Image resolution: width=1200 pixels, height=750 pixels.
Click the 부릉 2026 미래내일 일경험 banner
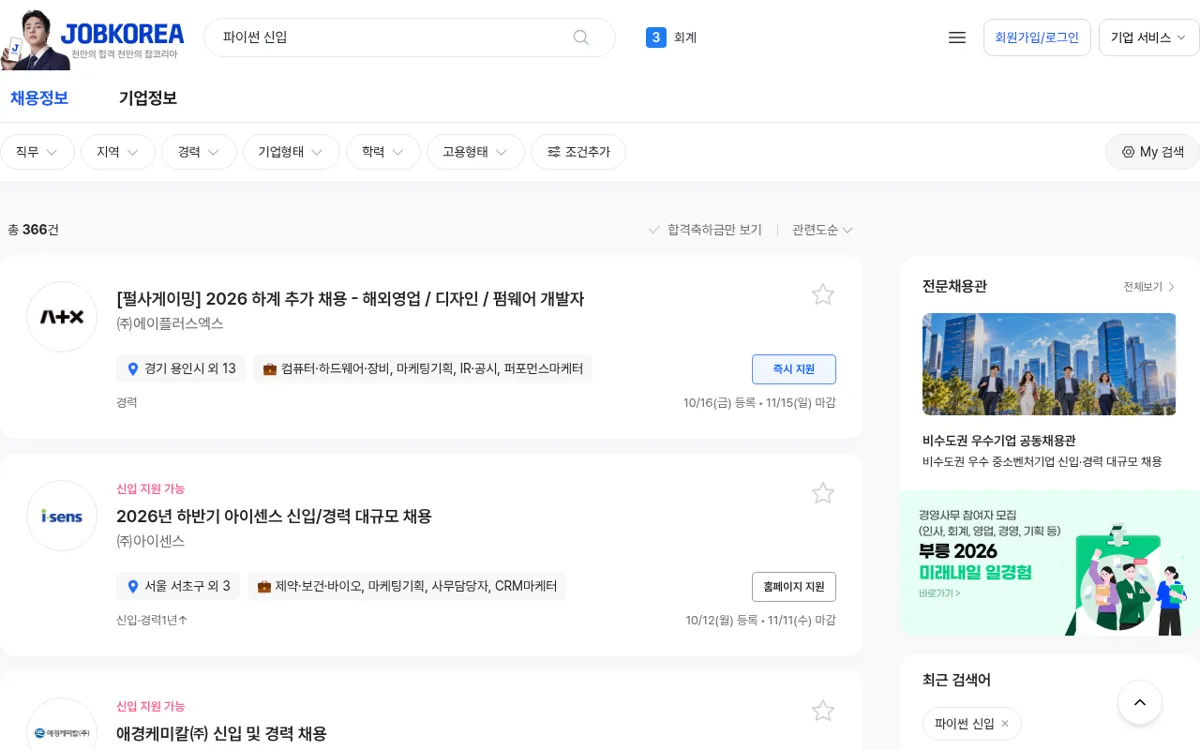(x=1050, y=563)
